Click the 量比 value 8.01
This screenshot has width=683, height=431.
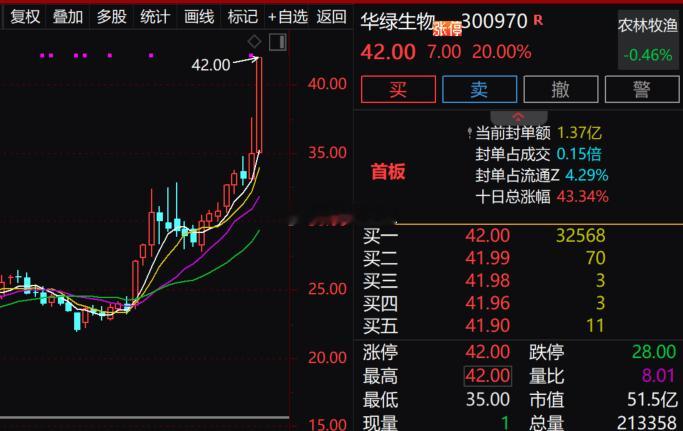[x=658, y=375]
